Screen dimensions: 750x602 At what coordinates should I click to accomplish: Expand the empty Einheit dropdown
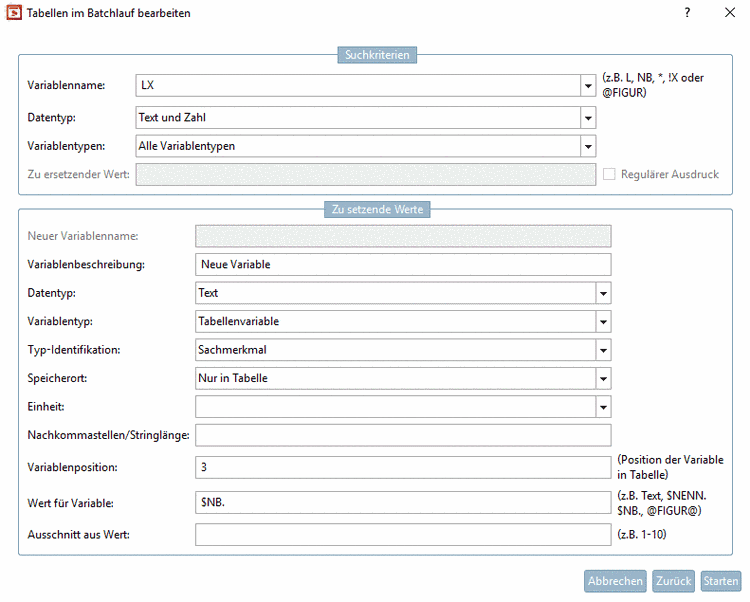(x=602, y=407)
